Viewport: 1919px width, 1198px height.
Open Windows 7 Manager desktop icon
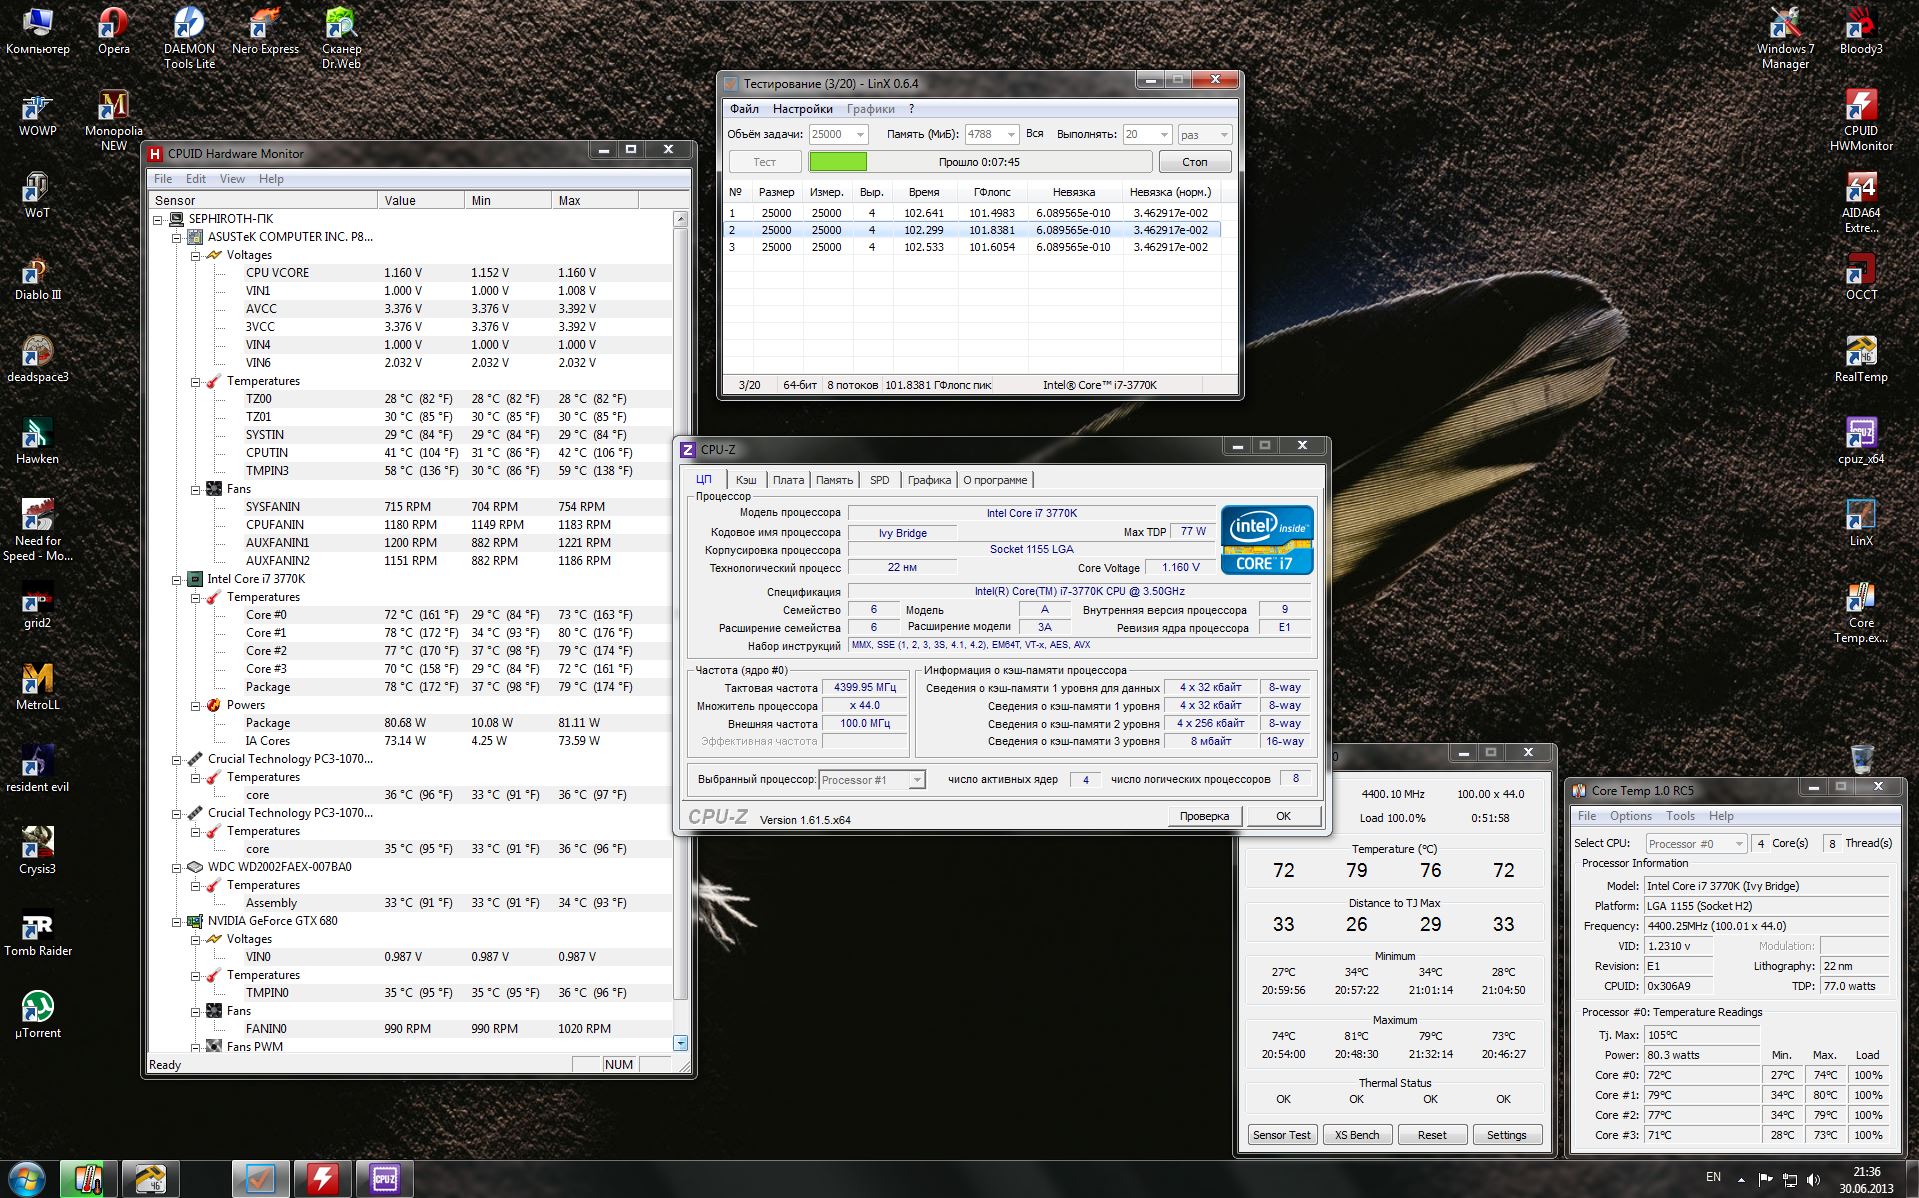point(1785,38)
